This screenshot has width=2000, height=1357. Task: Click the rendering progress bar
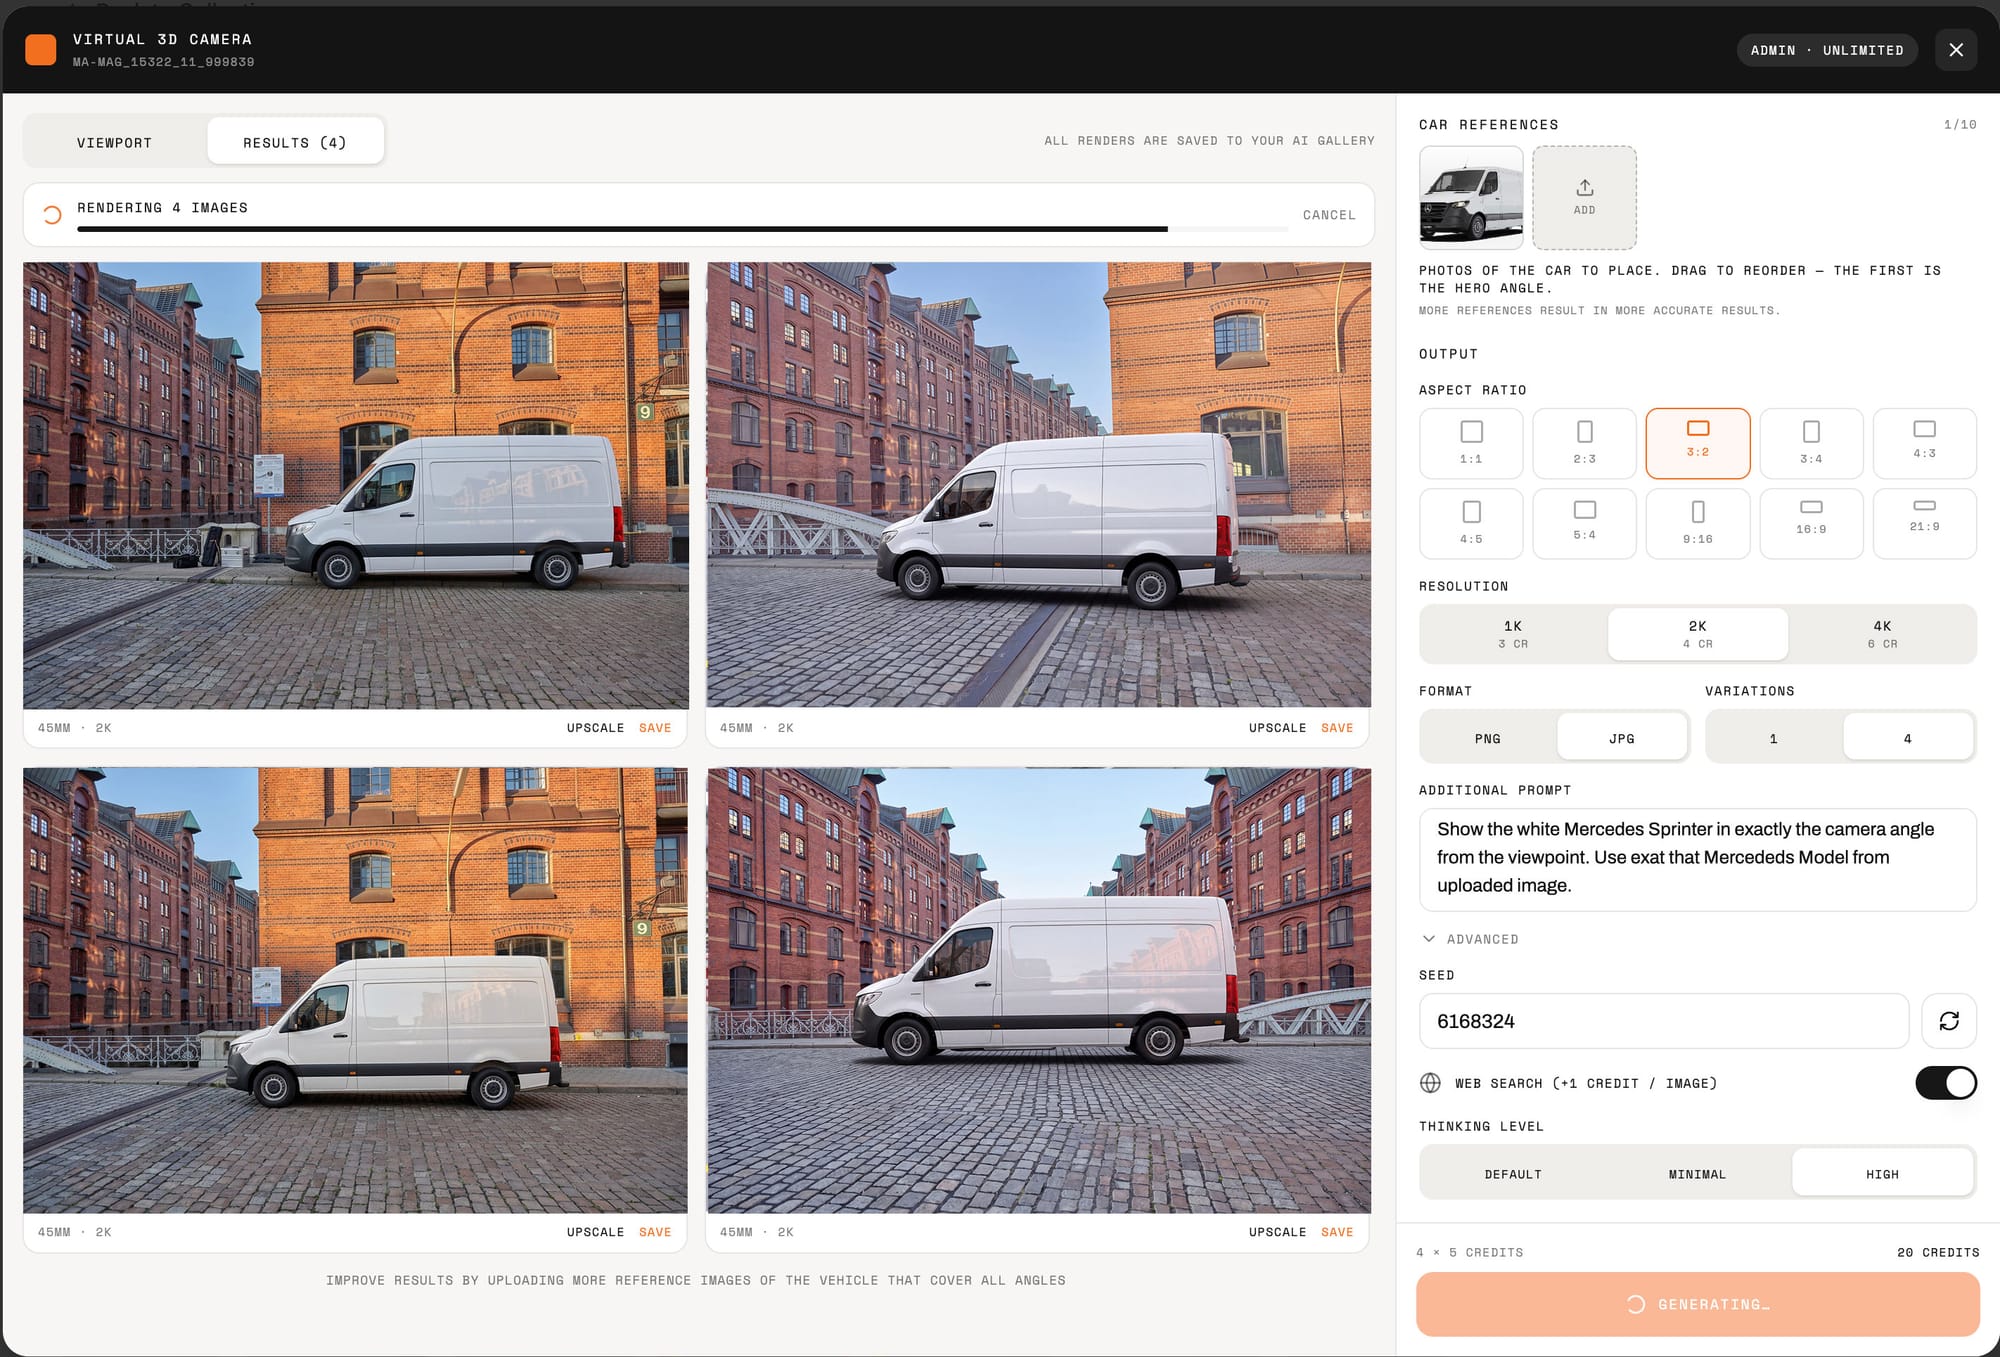coord(682,230)
